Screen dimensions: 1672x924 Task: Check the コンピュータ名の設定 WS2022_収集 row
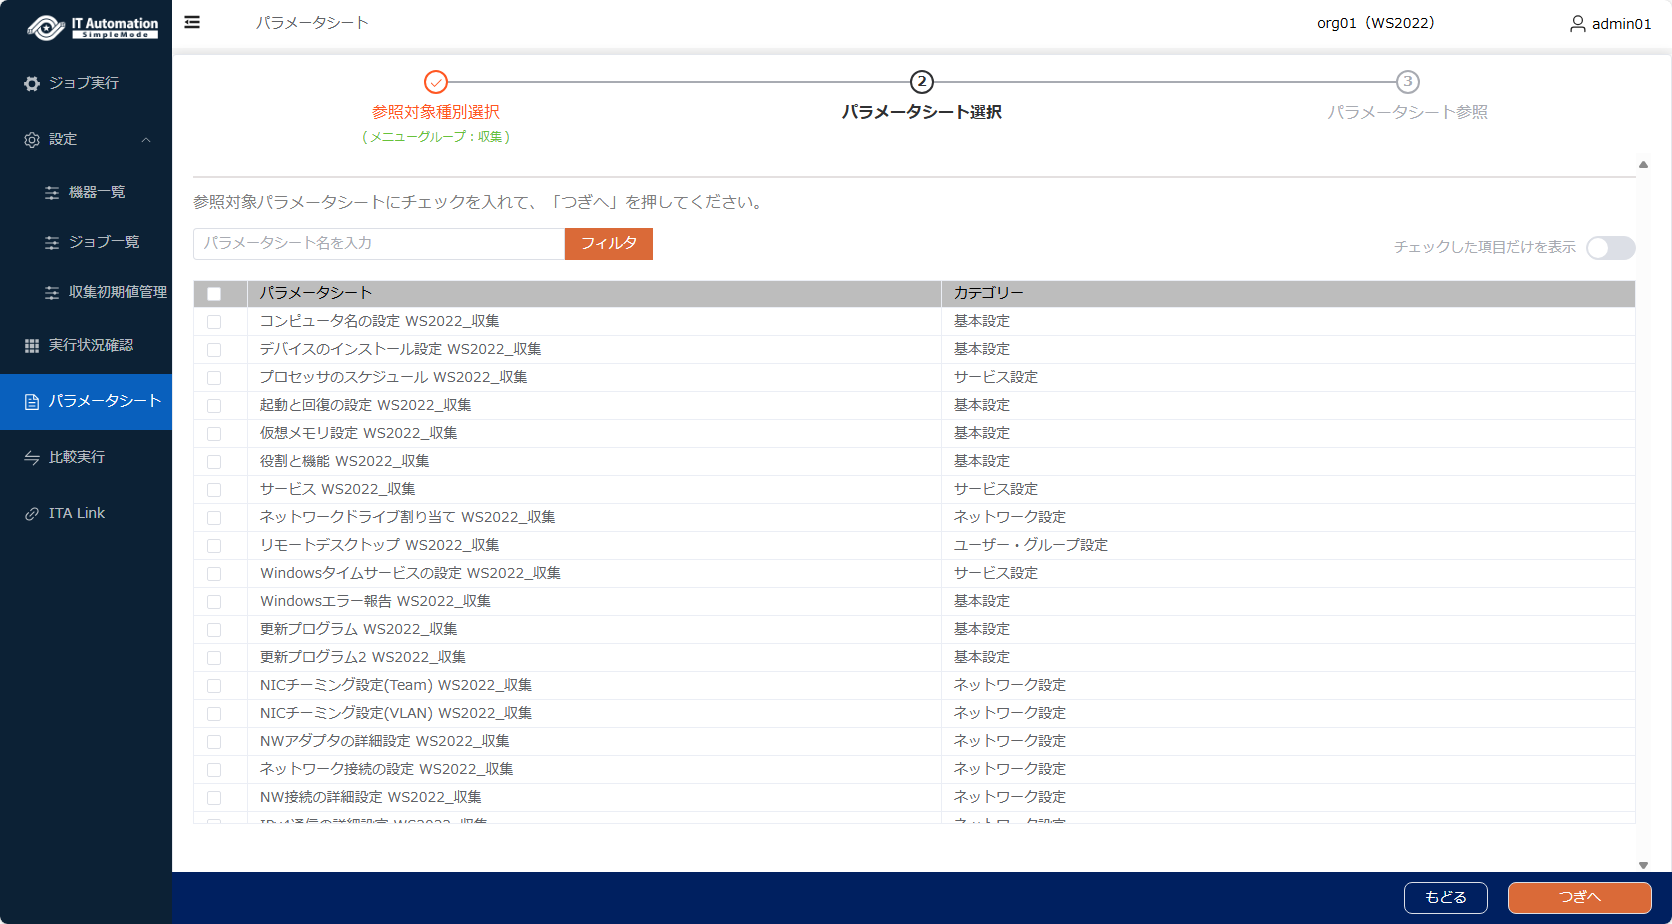(x=214, y=322)
